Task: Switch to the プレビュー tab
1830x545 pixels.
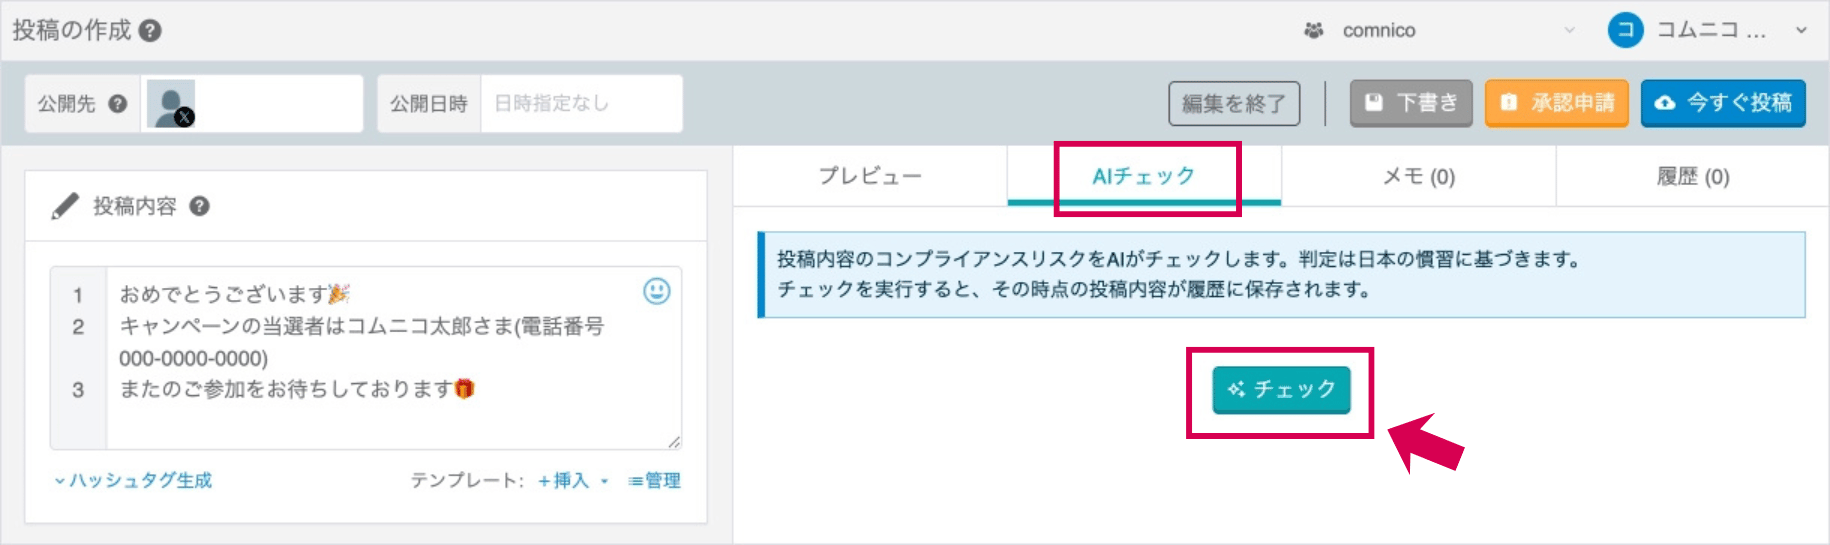Action: (x=870, y=176)
